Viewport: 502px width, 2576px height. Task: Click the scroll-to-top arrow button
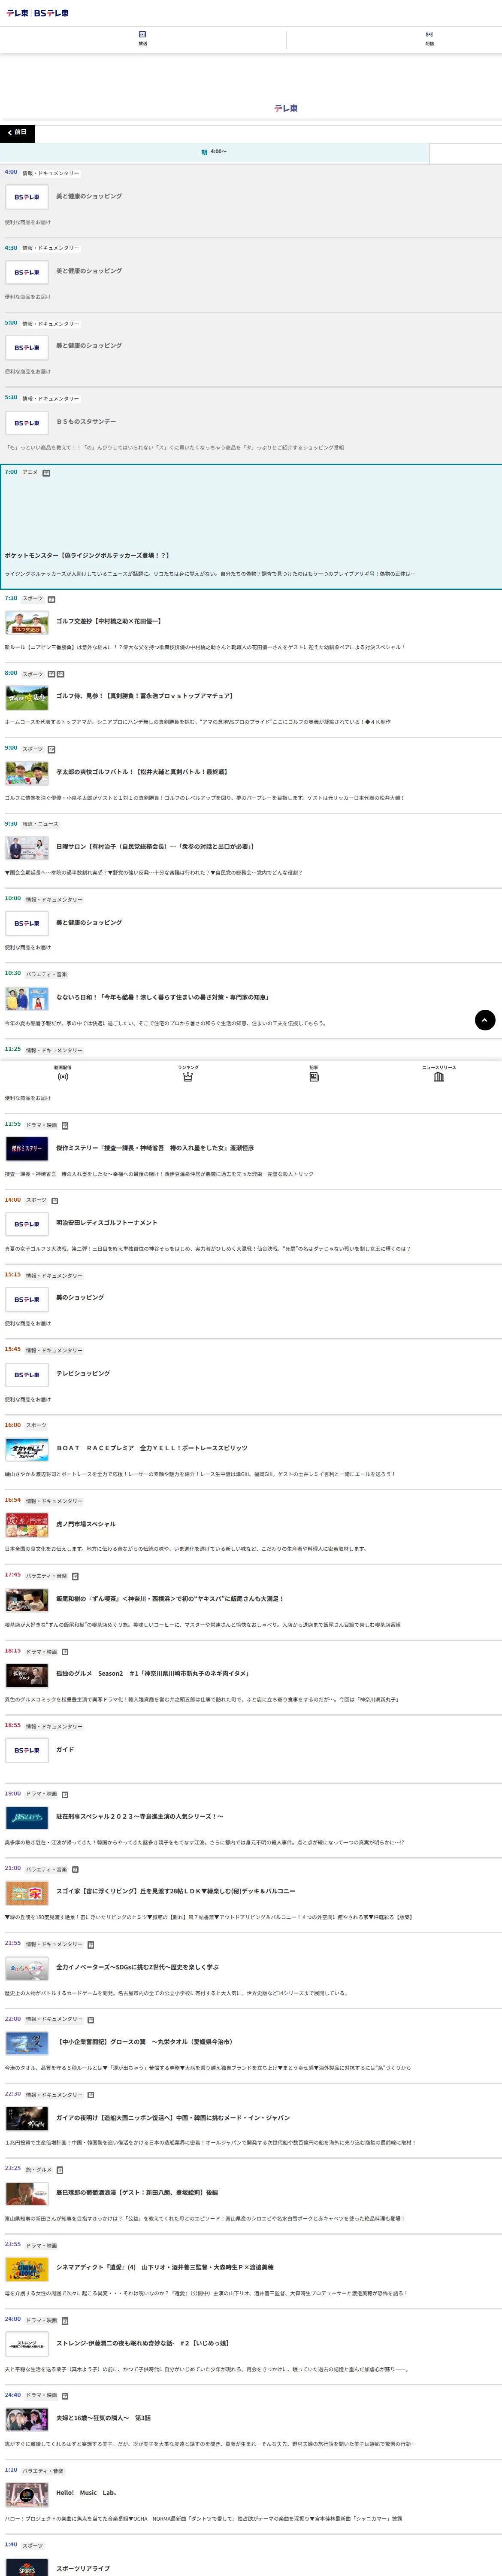click(485, 1020)
